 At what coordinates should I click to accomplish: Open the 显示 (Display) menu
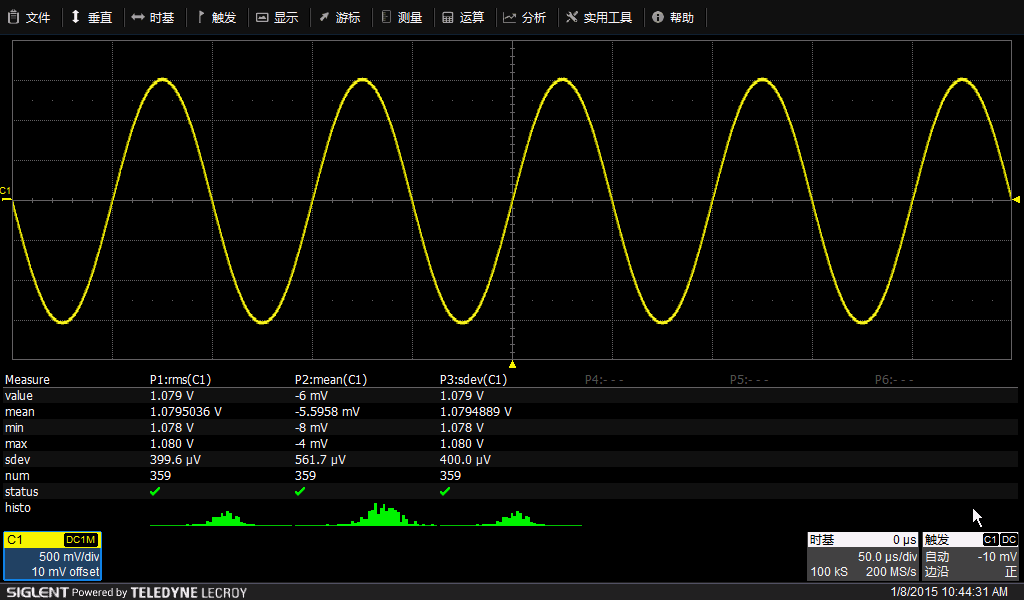[x=277, y=18]
